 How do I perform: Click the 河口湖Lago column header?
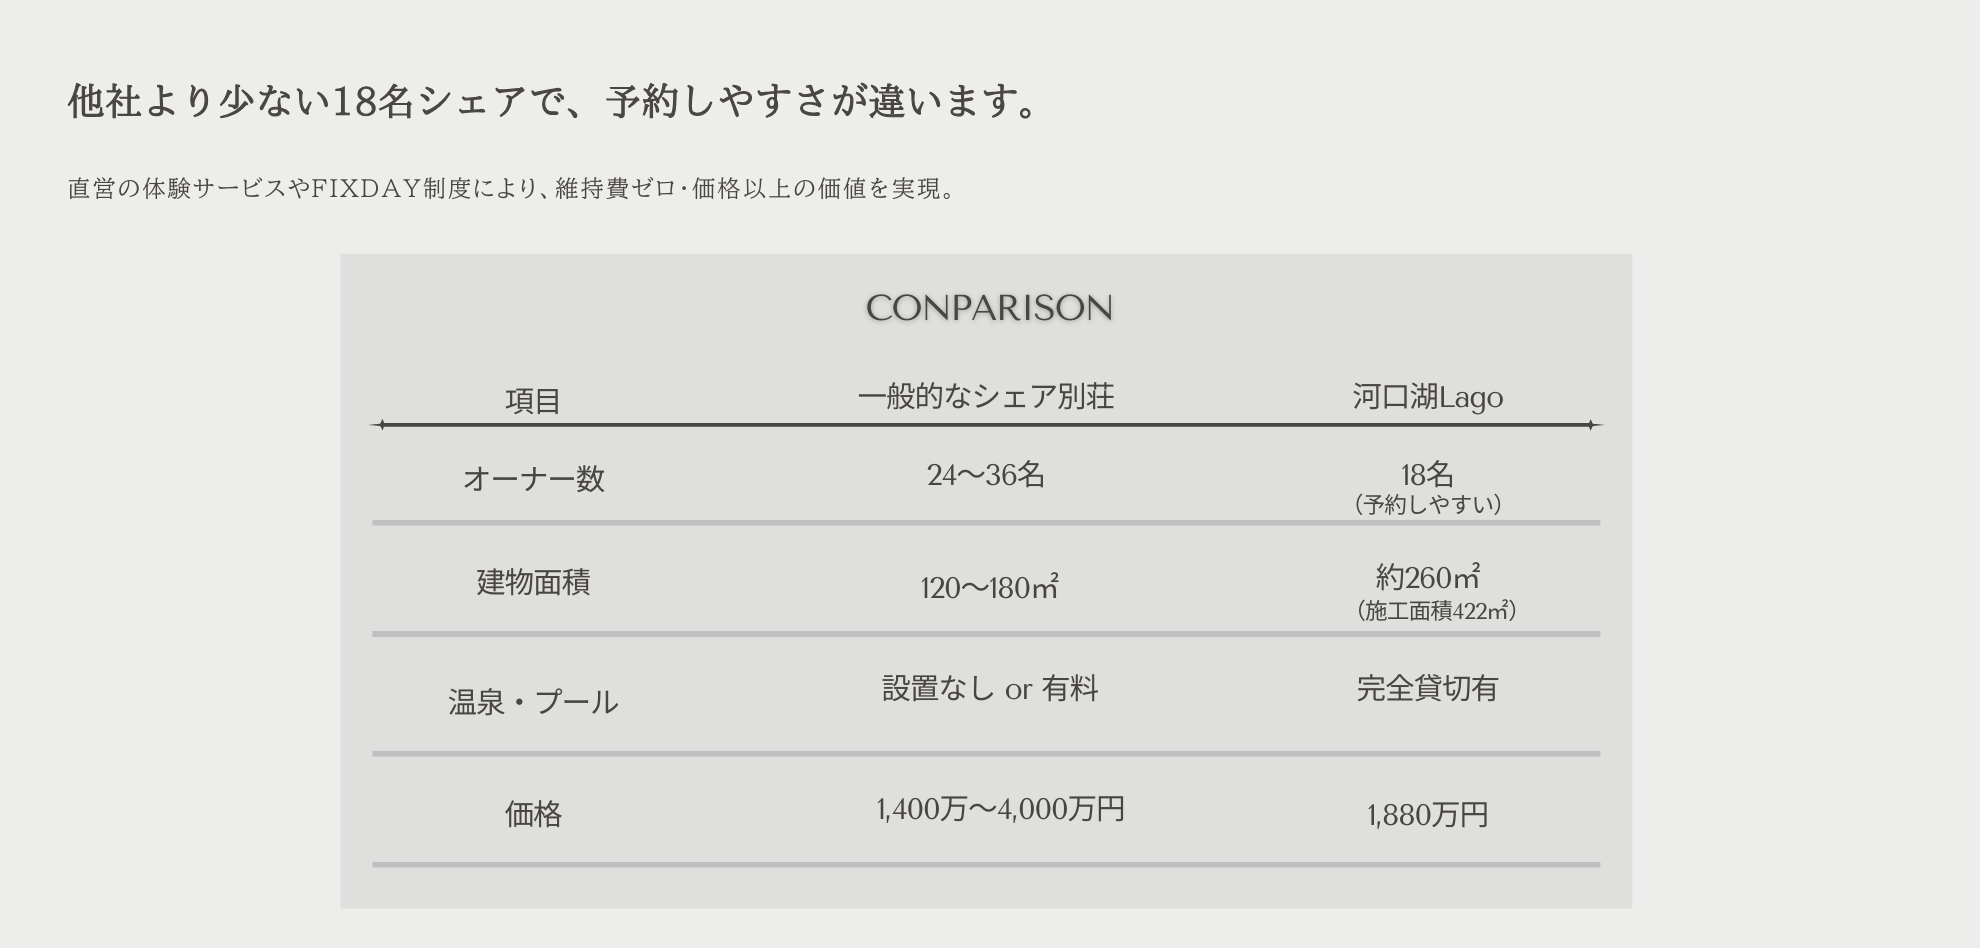[1427, 397]
